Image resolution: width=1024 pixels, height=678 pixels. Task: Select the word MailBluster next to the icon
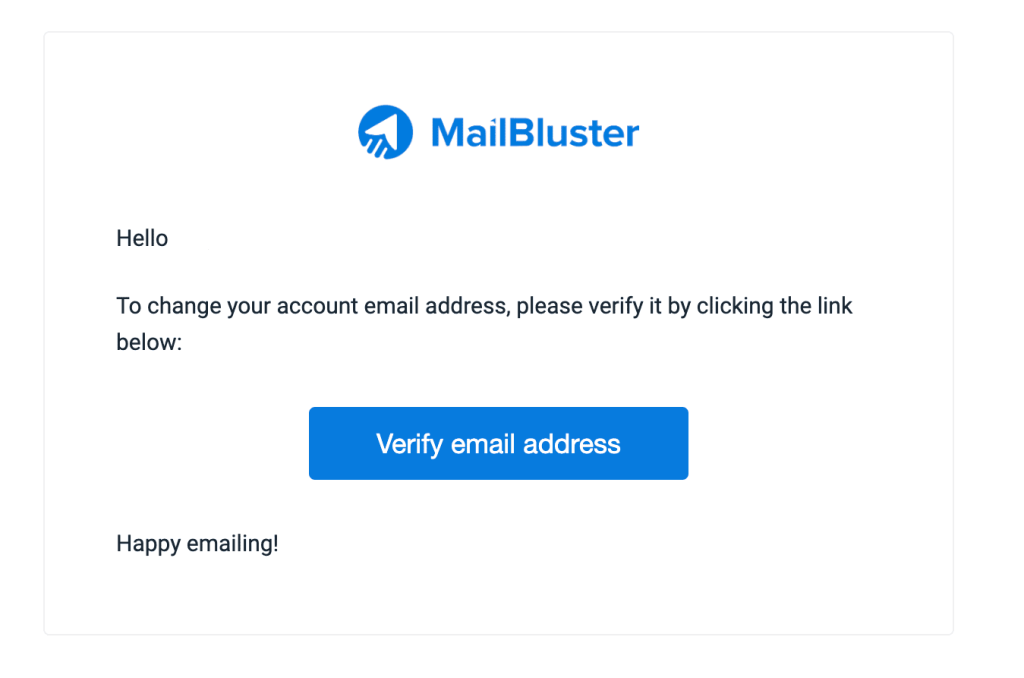[535, 131]
